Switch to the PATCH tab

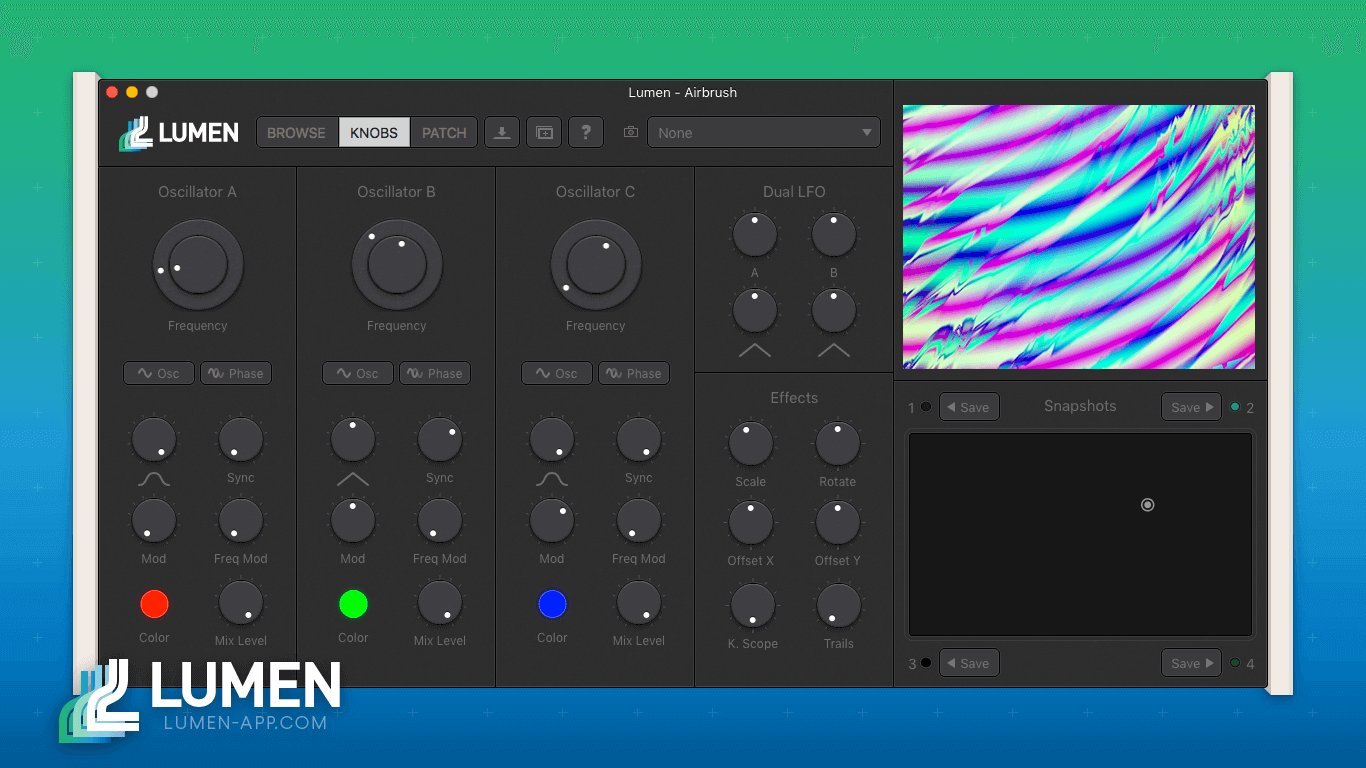point(444,132)
